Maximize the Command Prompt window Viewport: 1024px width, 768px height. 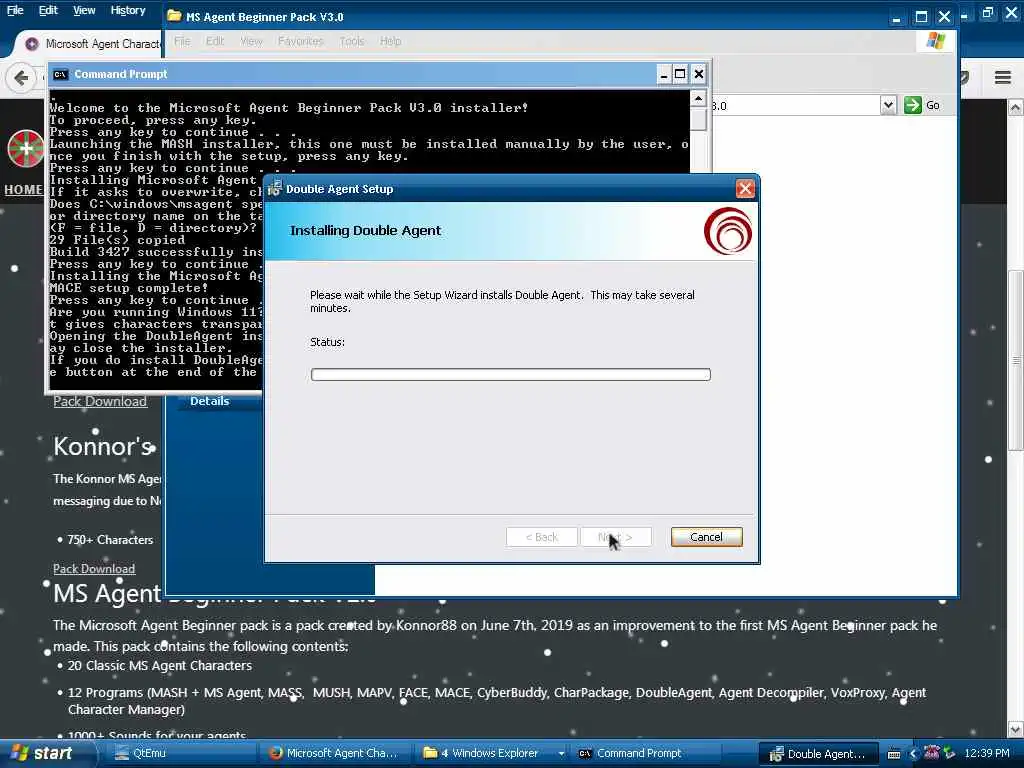point(680,74)
